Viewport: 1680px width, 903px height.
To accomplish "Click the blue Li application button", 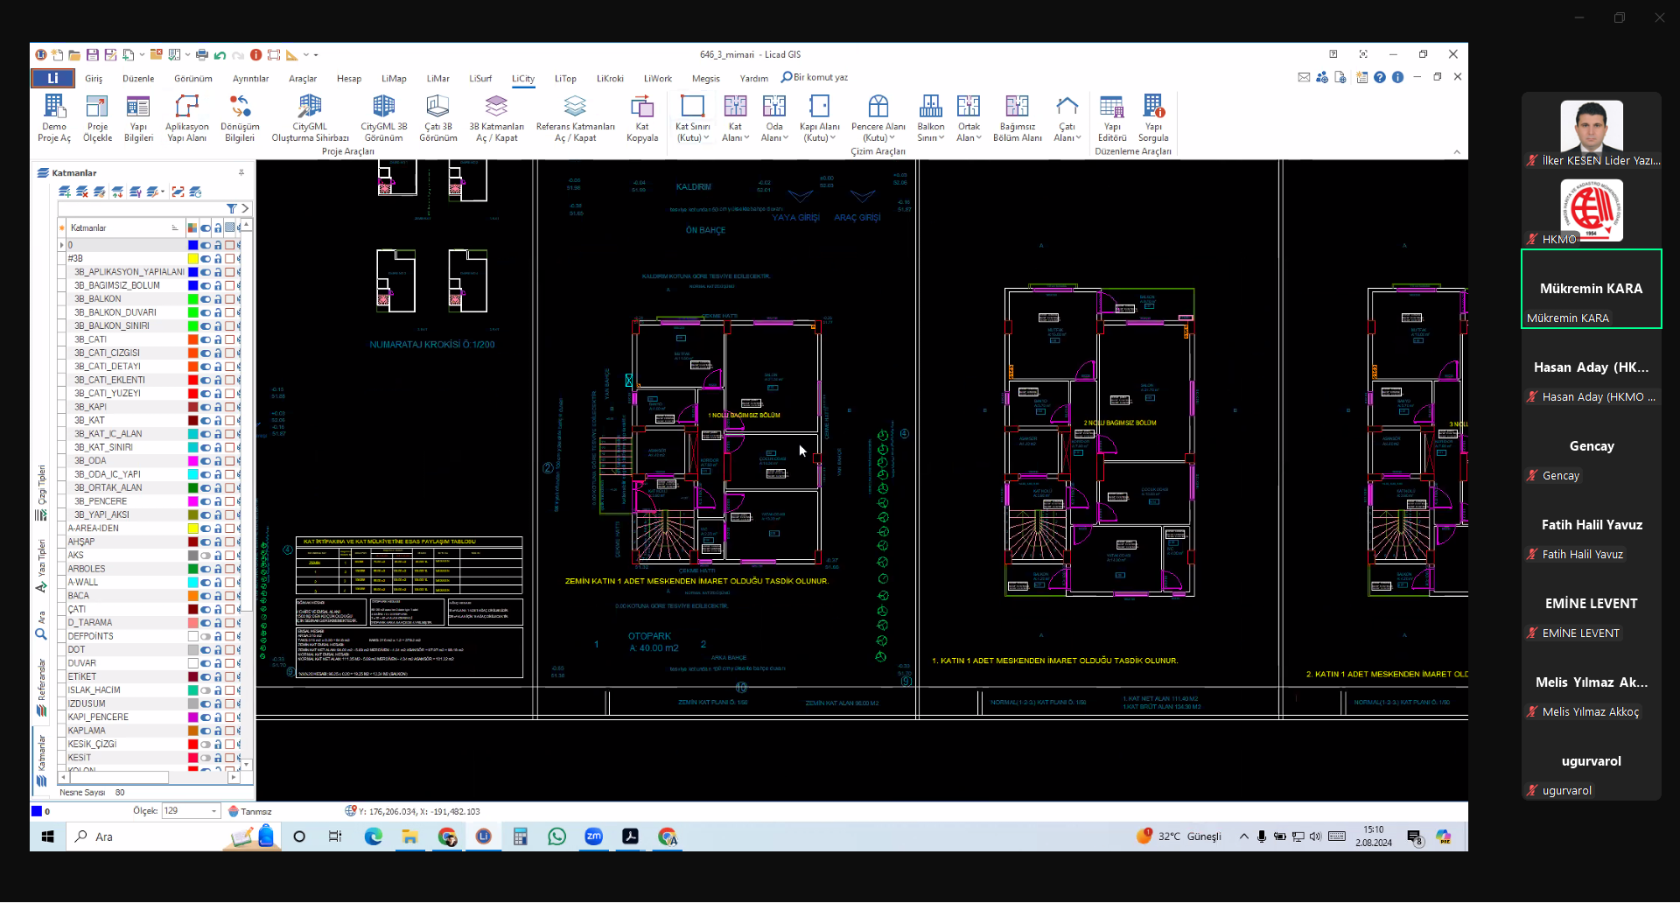I will pos(53,78).
